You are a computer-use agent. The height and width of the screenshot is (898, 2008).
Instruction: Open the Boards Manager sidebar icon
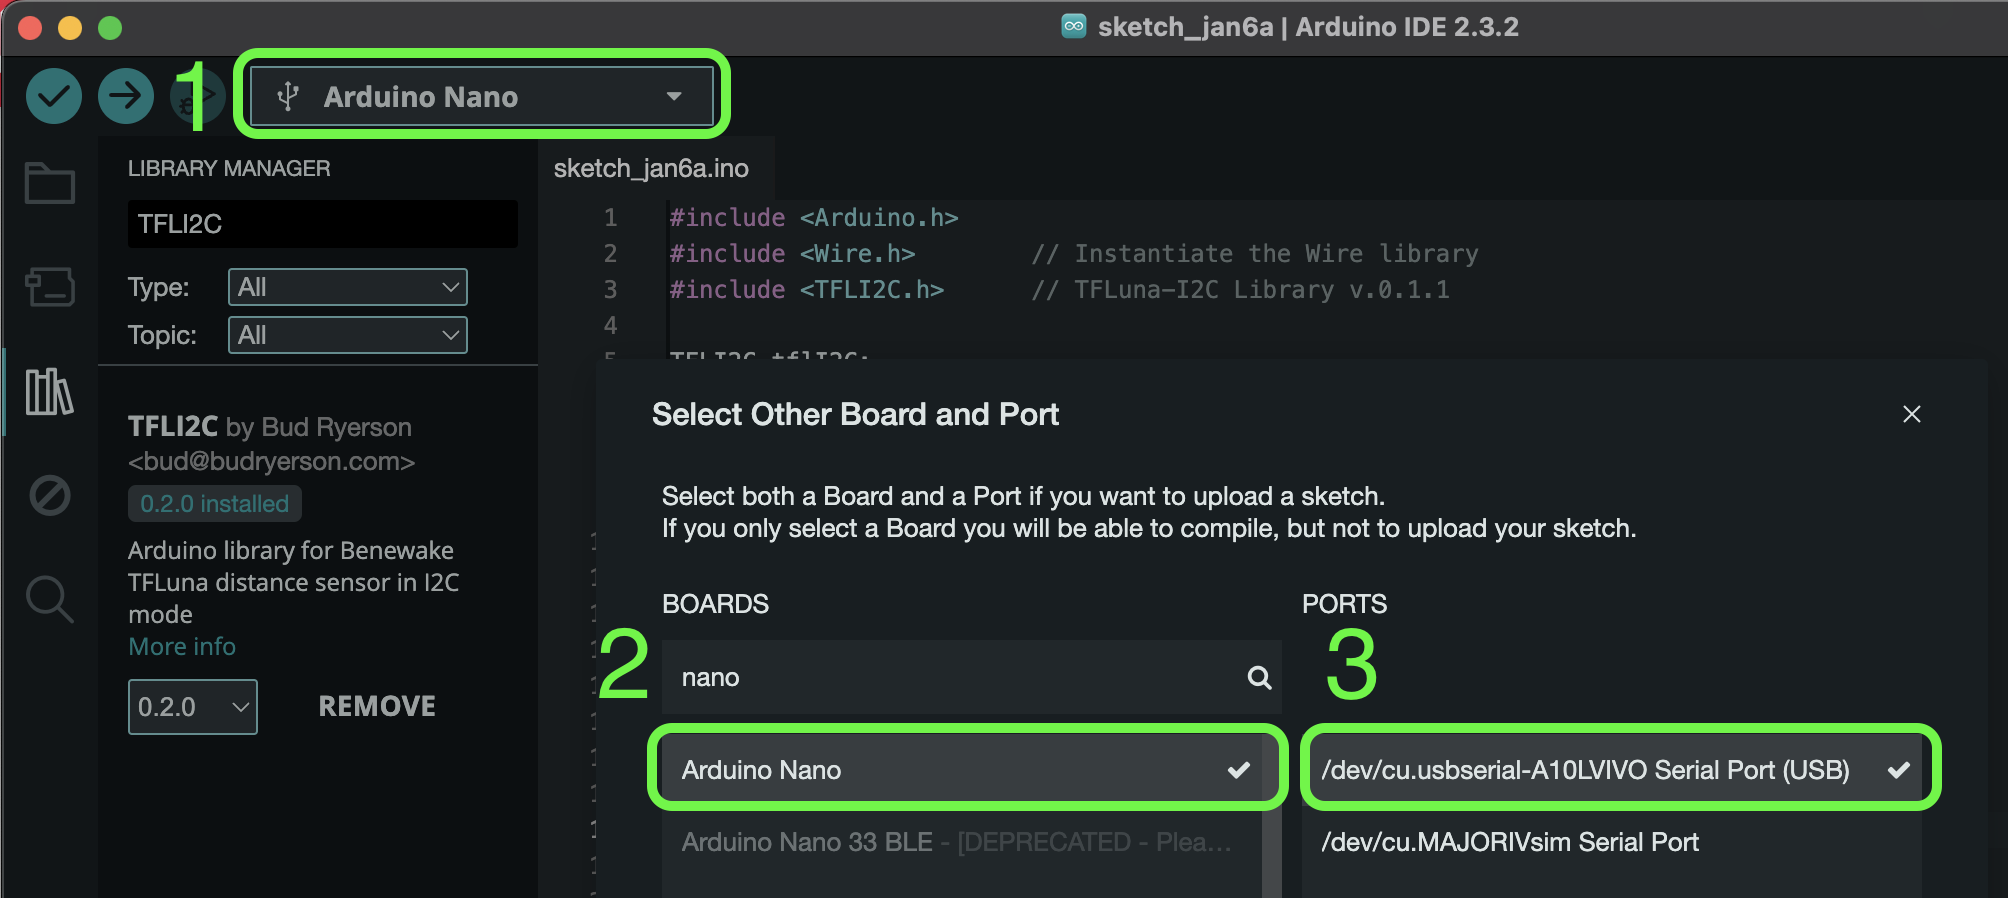(50, 287)
